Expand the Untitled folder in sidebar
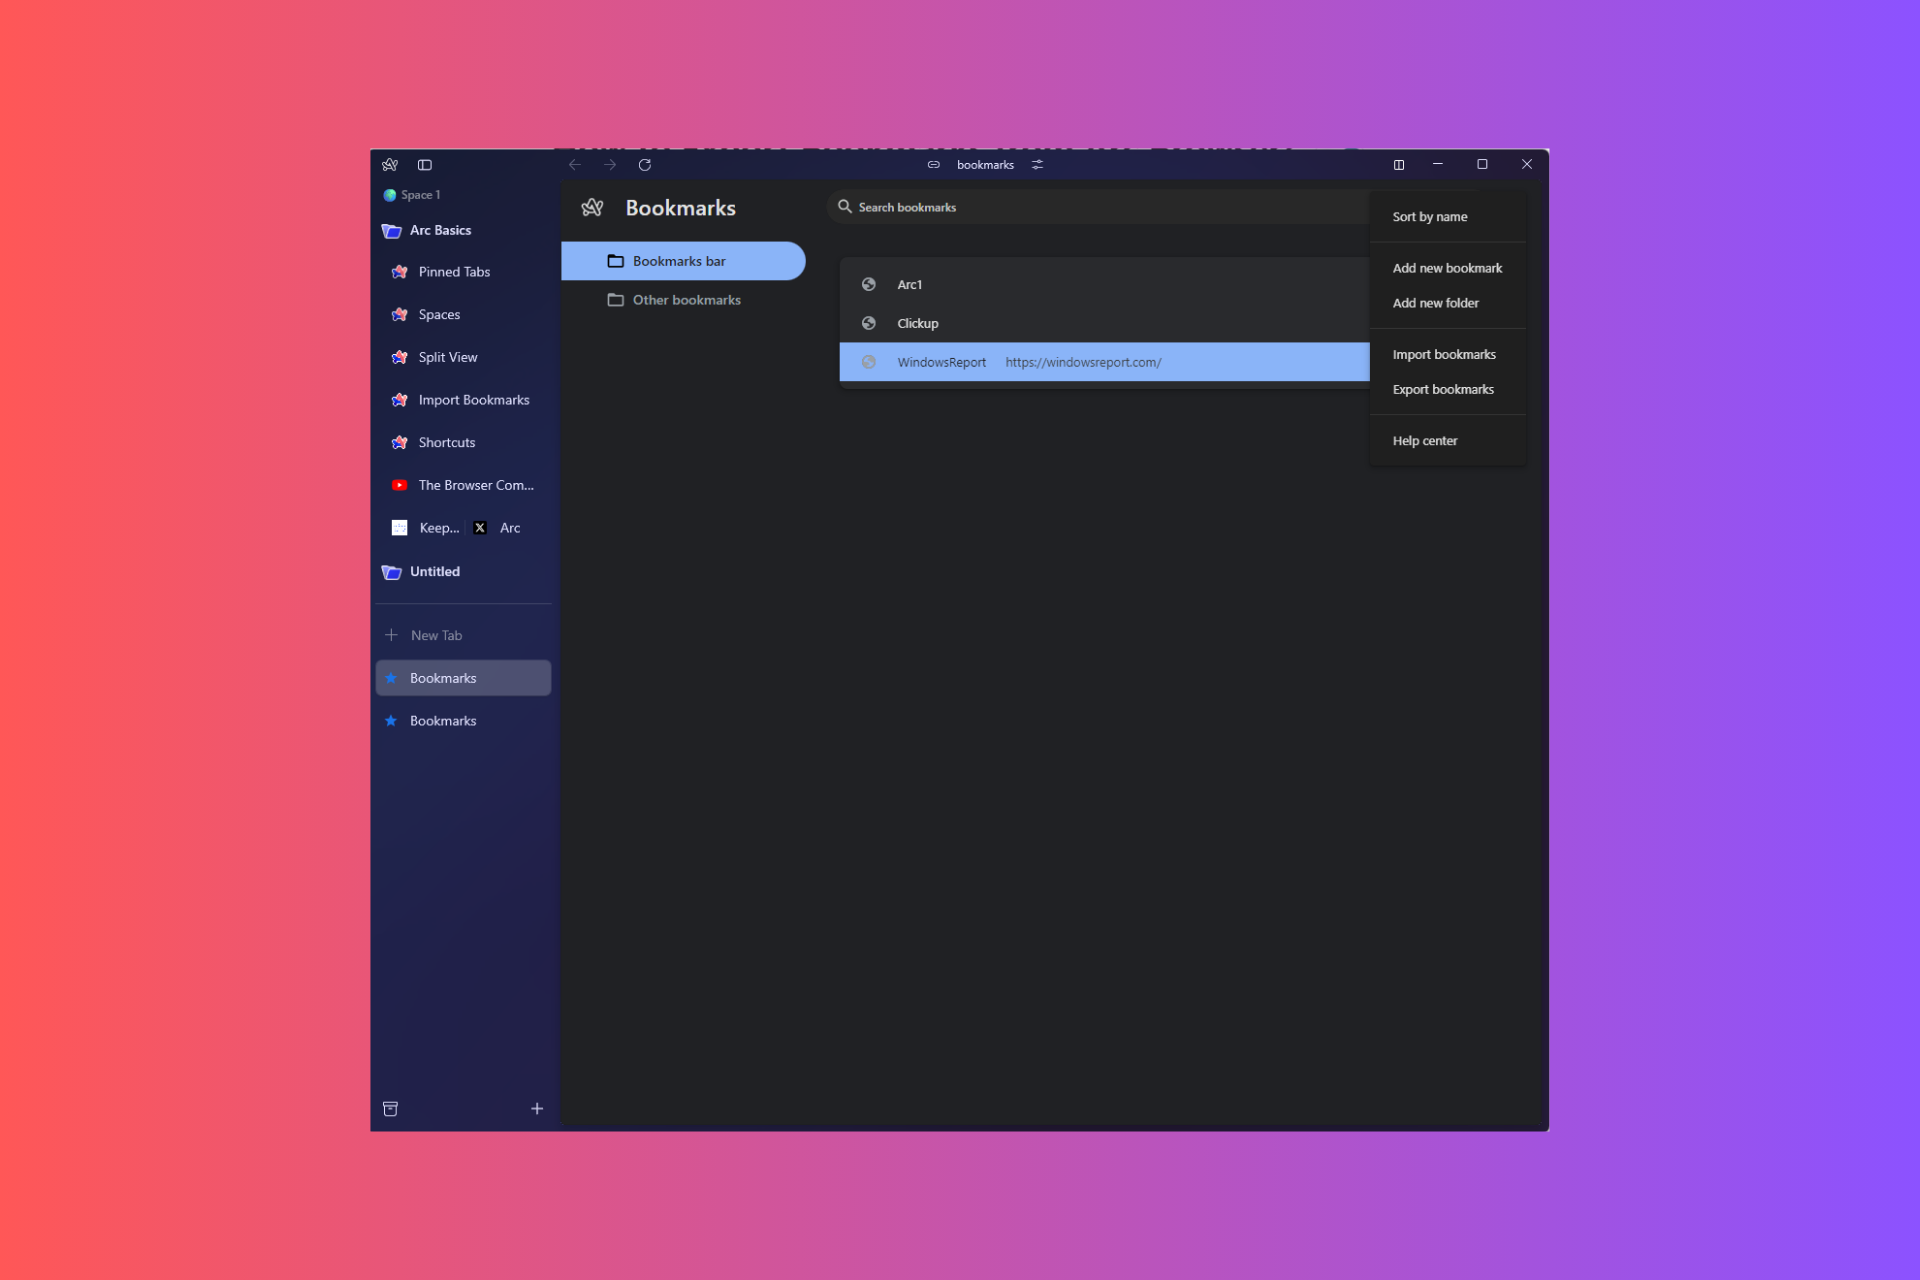Viewport: 1920px width, 1280px height. (434, 572)
